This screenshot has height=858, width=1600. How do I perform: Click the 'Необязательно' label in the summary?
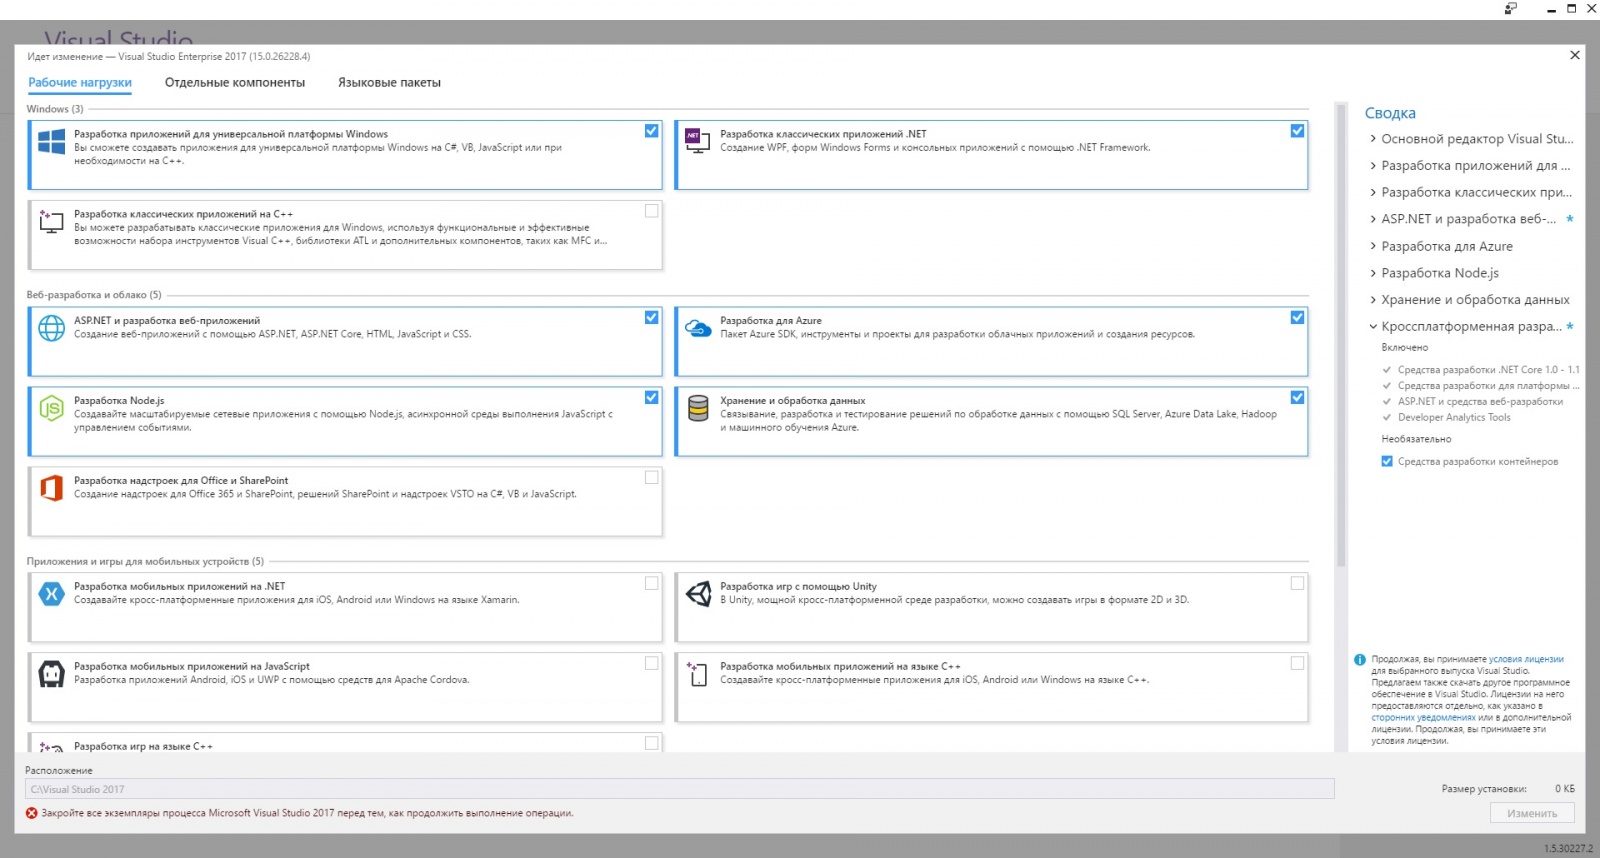tap(1416, 439)
